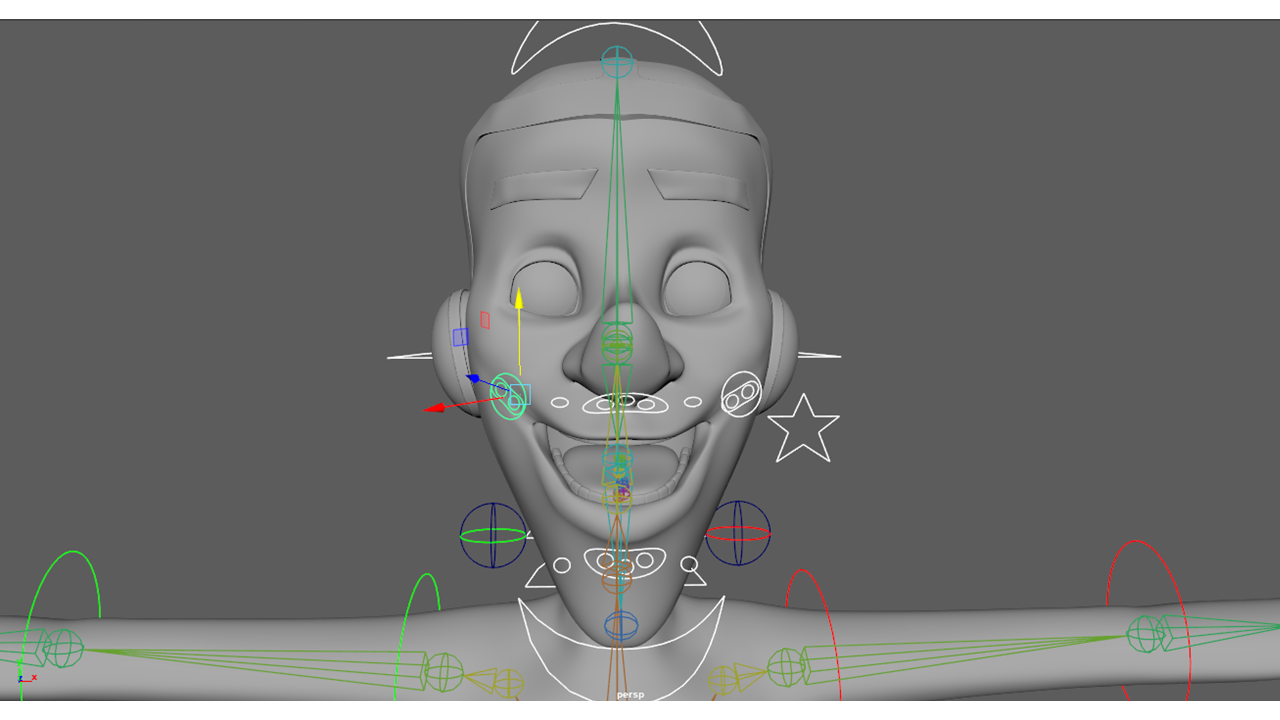Select the green joint sphere inside far-right red arc
1280x720 pixels.
[x=1143, y=634]
